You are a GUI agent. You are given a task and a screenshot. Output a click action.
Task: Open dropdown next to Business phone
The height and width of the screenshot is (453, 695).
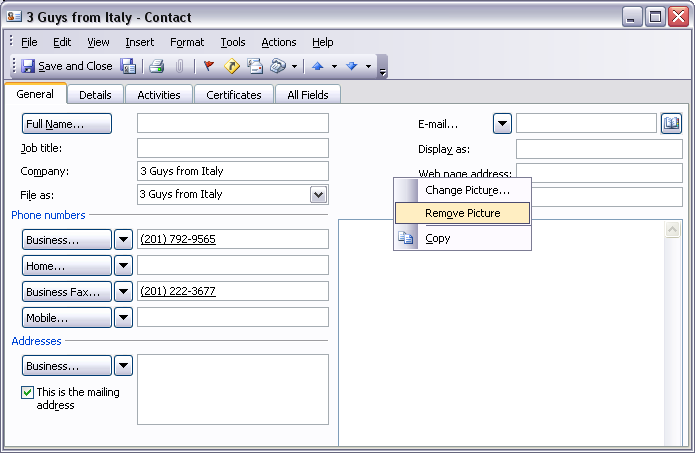point(123,240)
